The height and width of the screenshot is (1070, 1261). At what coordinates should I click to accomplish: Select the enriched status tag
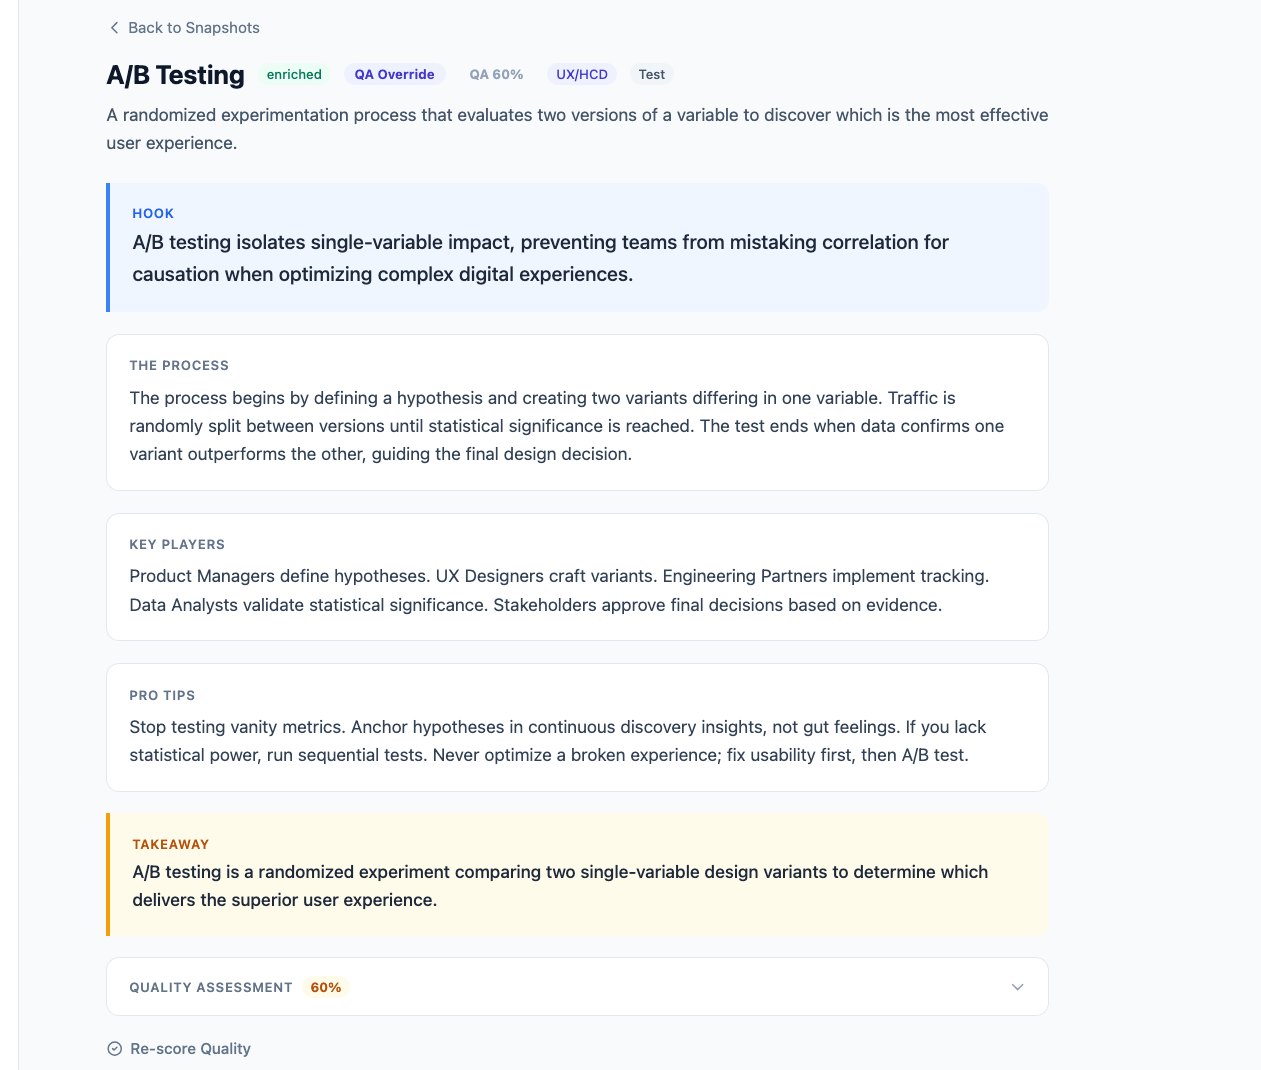(294, 74)
